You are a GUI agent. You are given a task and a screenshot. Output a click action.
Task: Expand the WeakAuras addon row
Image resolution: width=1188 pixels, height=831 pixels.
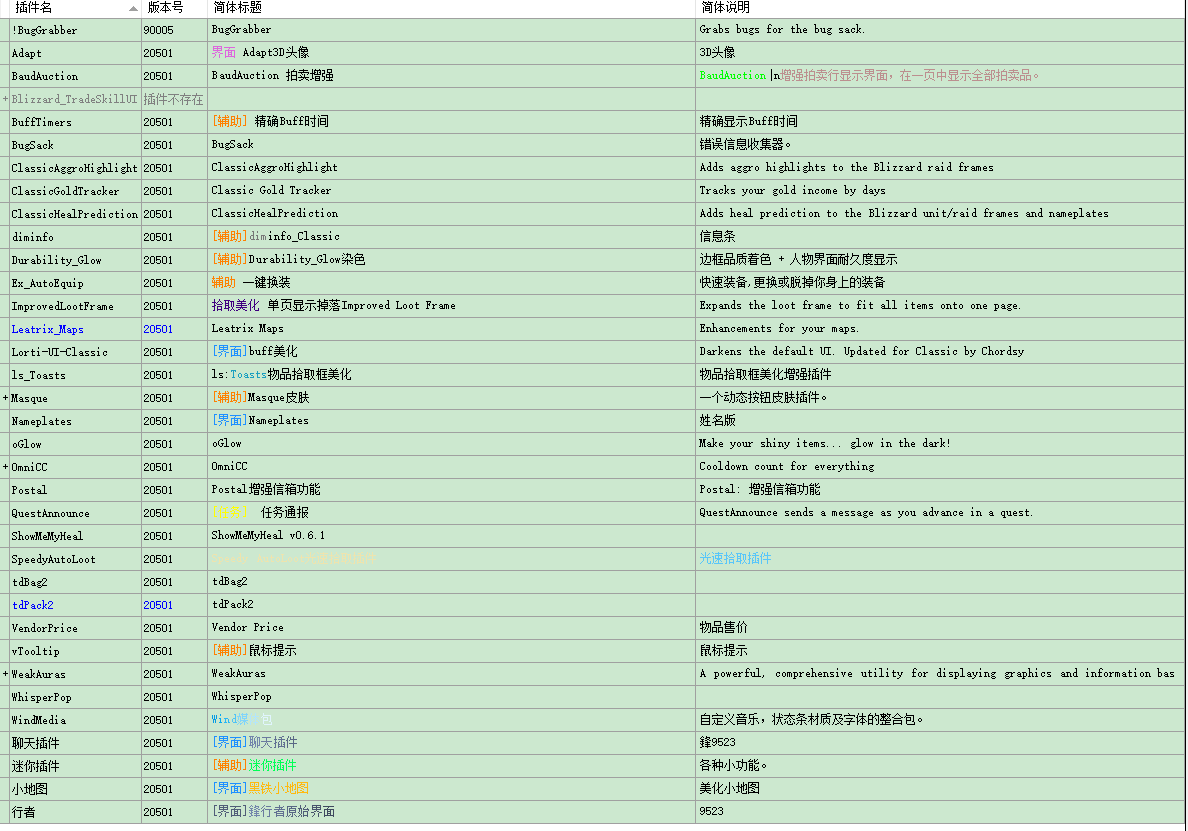[x=4, y=673]
